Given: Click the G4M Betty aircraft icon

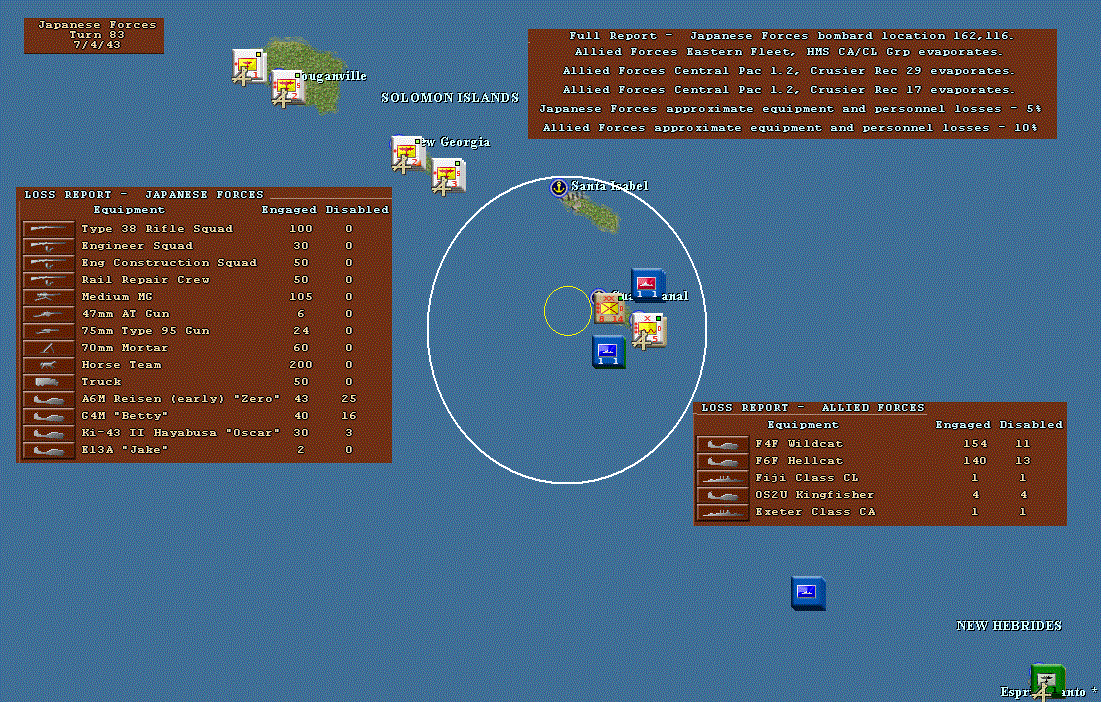Looking at the screenshot, I should pos(48,416).
